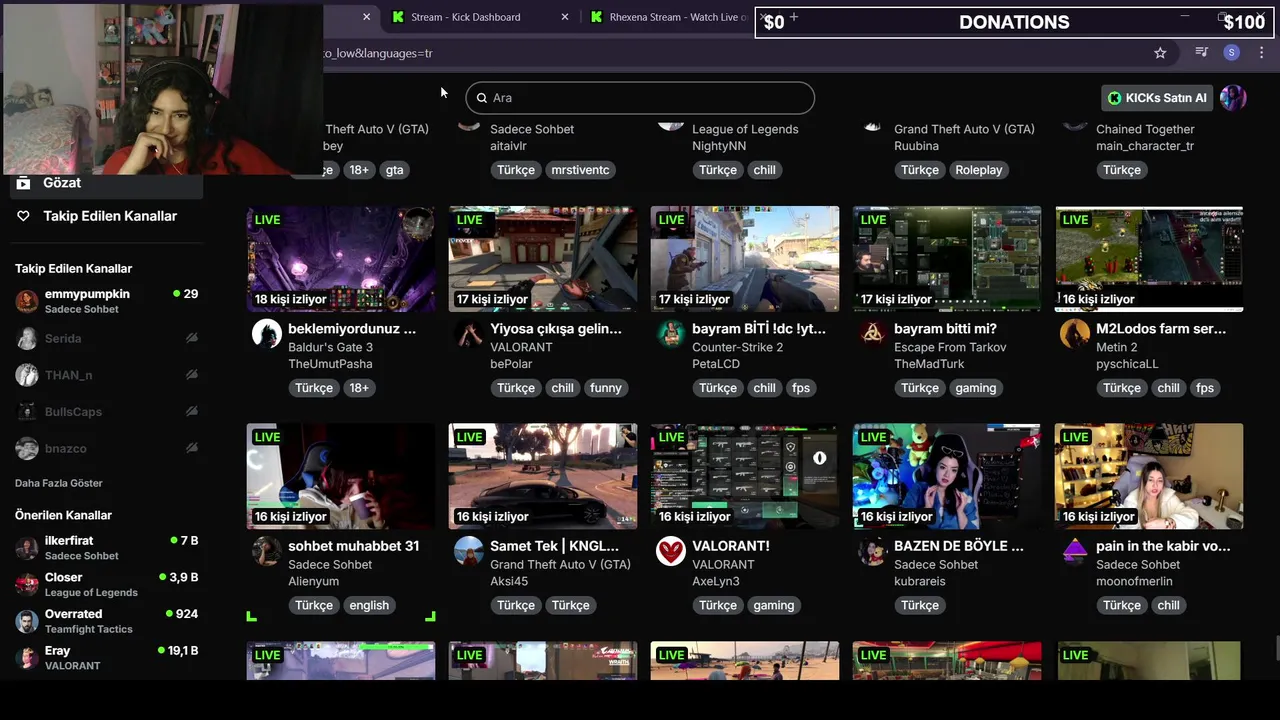Click bePolar streamer avatar
Screen dimensions: 1280x720
pyautogui.click(x=468, y=333)
